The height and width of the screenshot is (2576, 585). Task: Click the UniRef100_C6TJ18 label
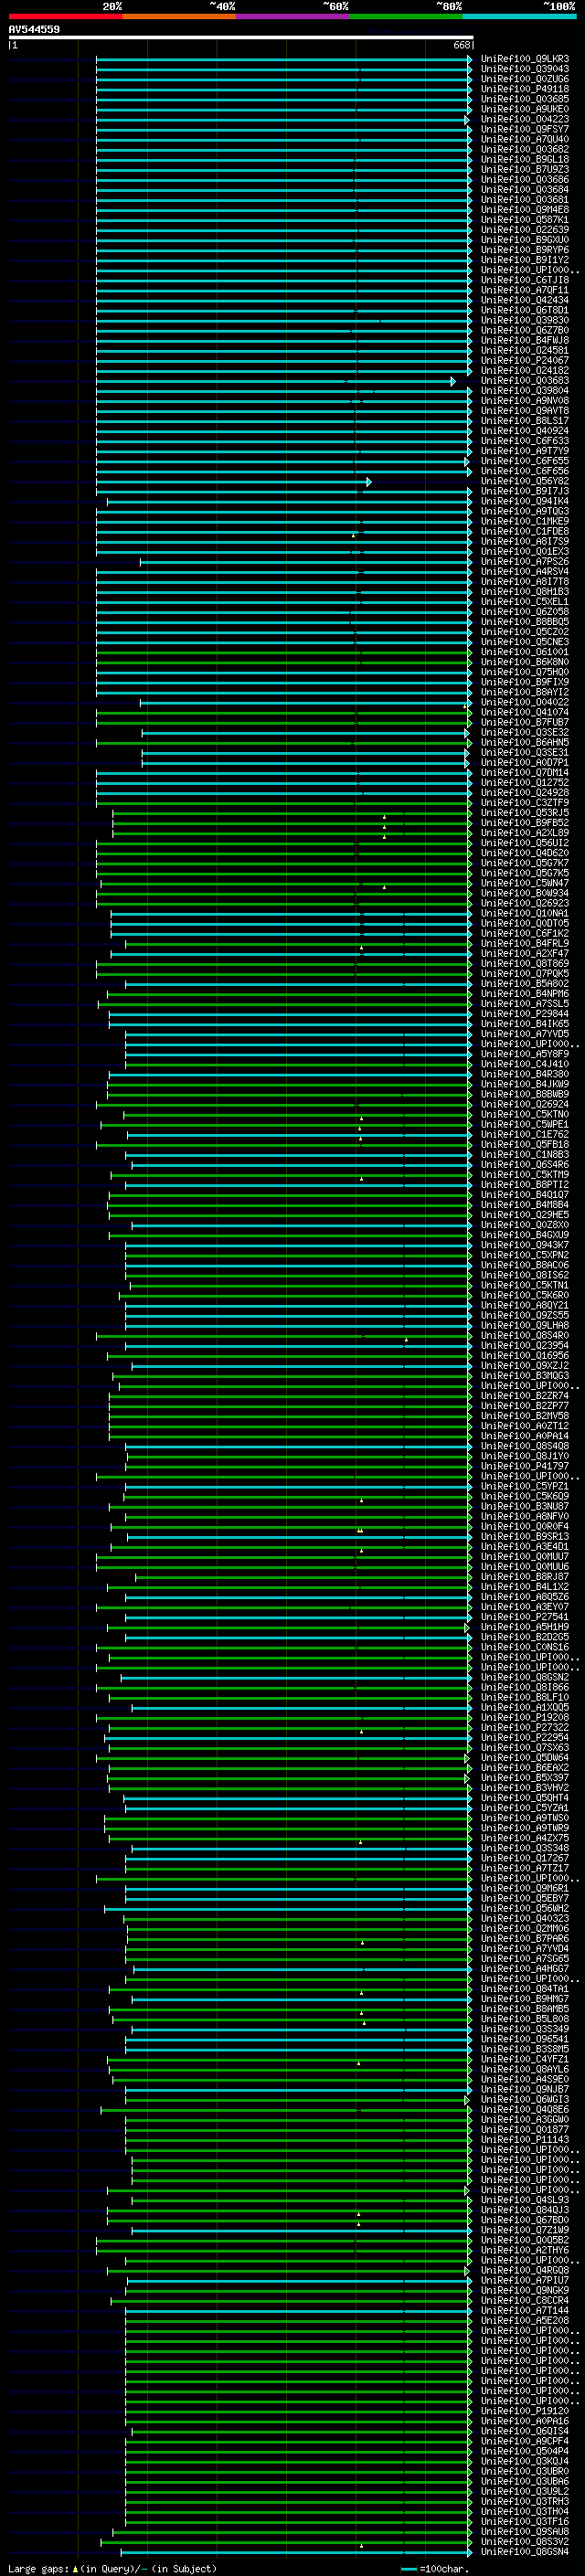tap(525, 280)
